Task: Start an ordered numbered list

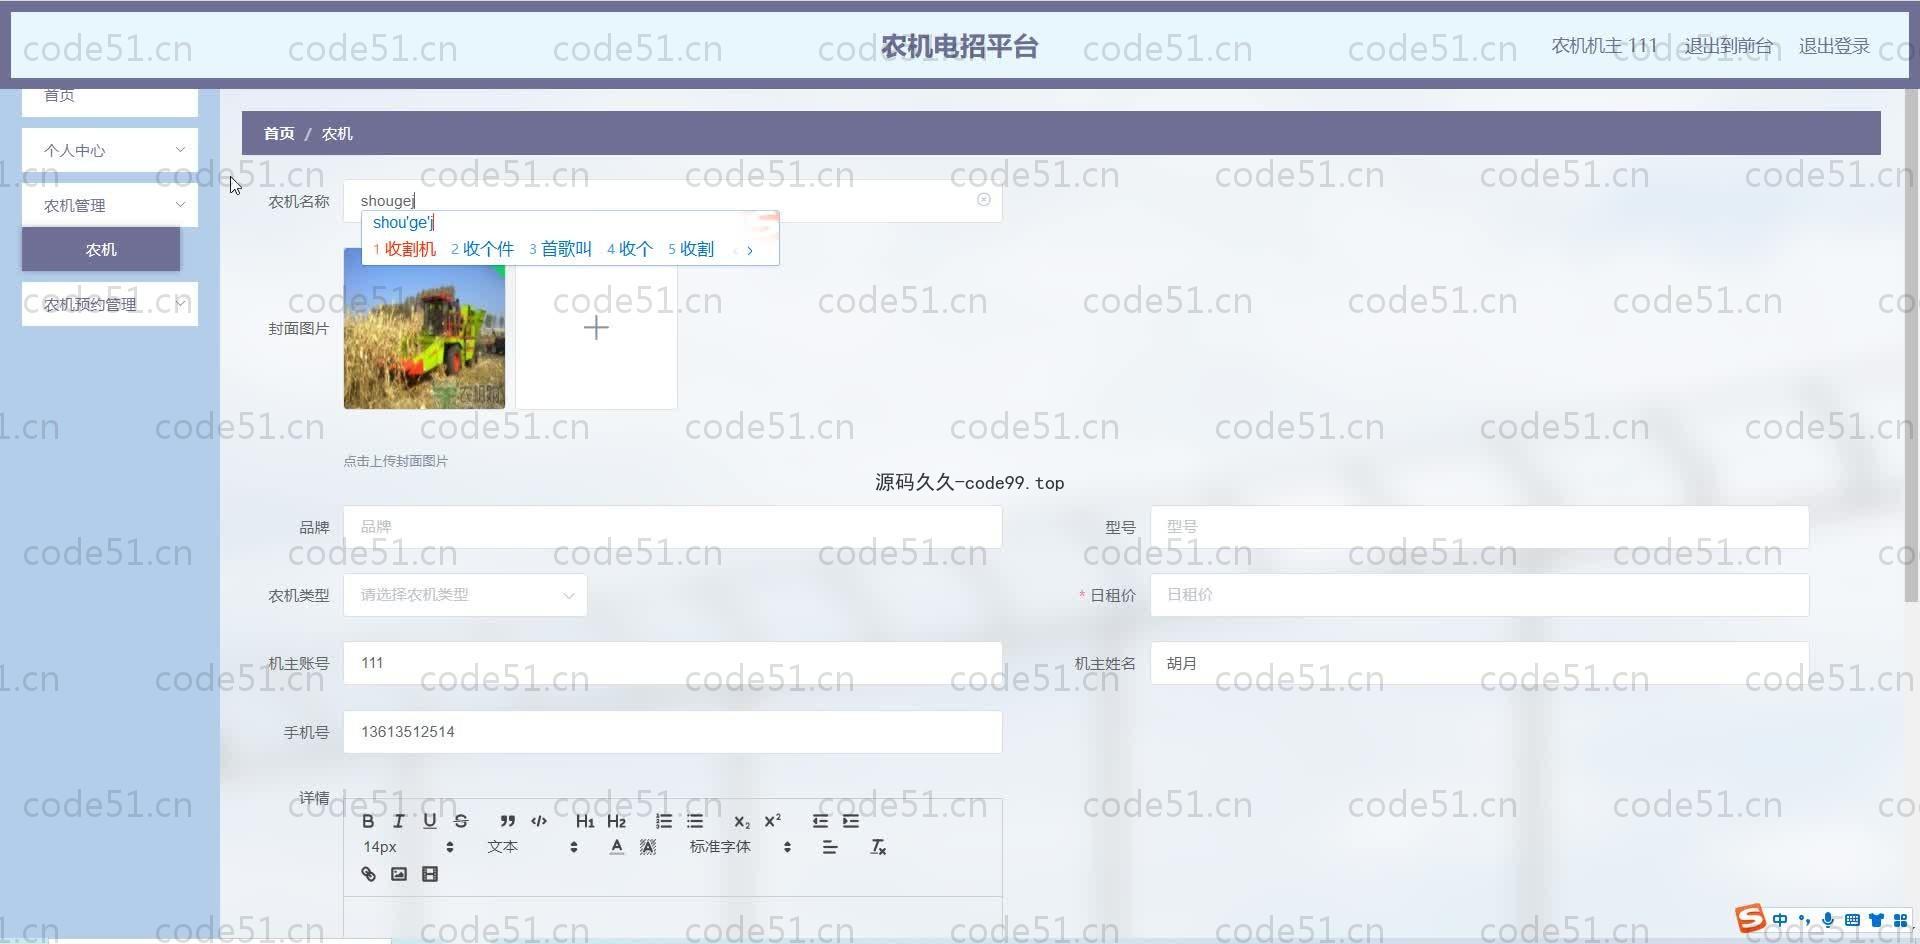Action: pos(663,821)
